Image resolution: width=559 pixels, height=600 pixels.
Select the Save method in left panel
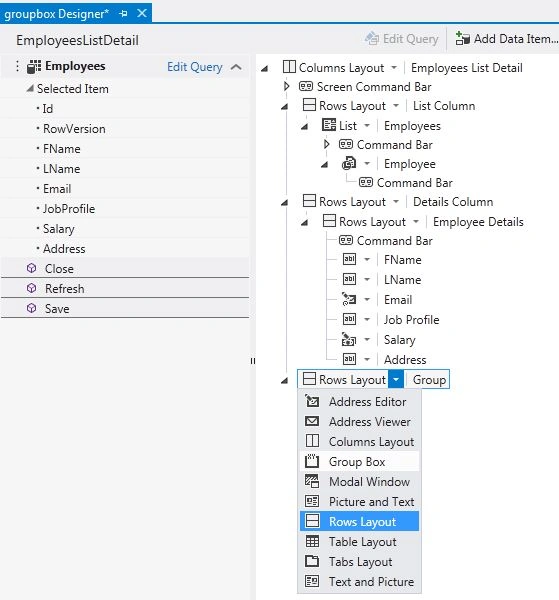coord(125,308)
